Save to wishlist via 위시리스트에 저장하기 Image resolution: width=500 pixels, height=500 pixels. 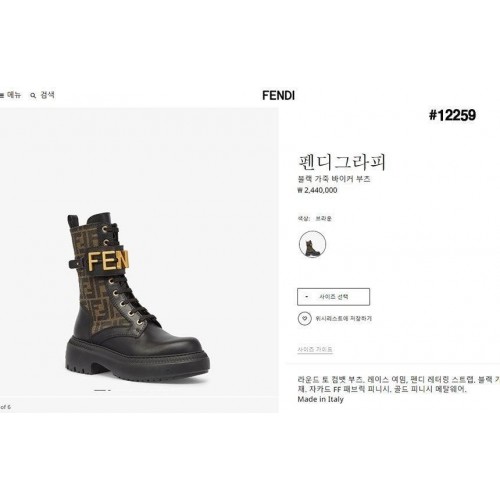pyautogui.click(x=344, y=319)
